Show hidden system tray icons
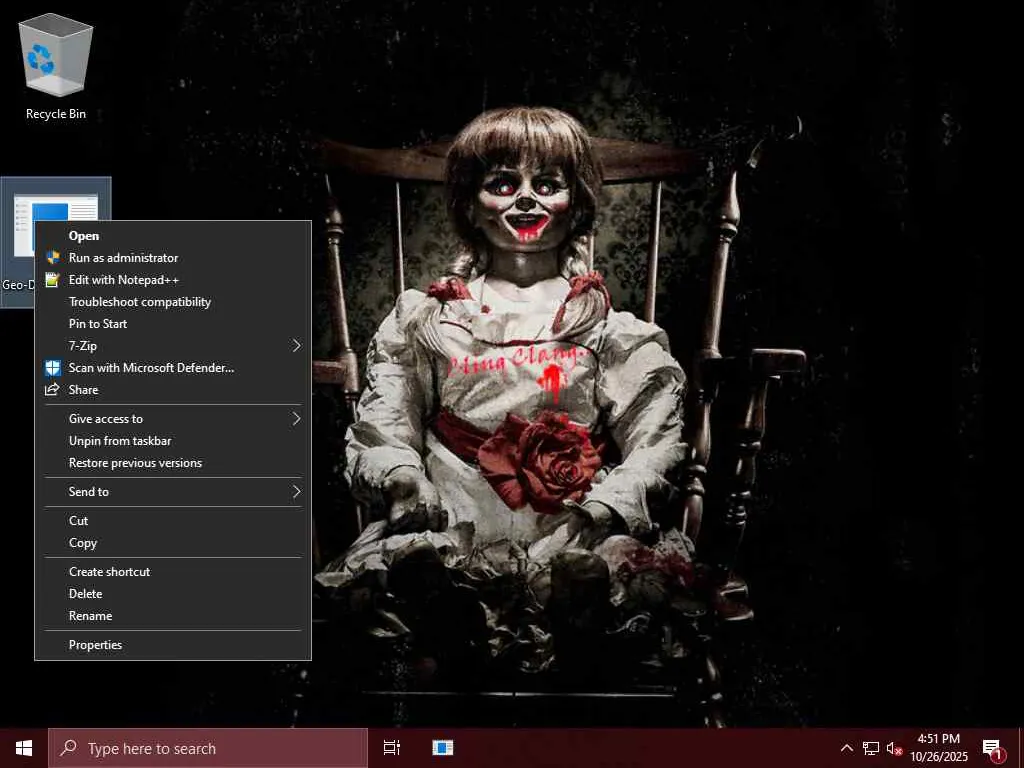Viewport: 1024px width, 768px height. [846, 748]
